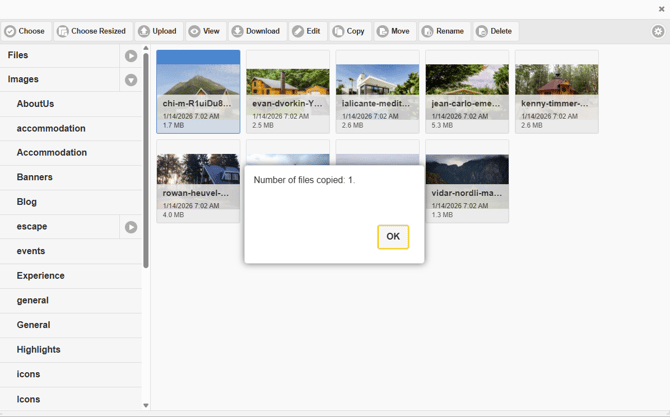670x417 pixels.
Task: Select the chi-m-R1uiDu8 image thumbnail
Action: (x=198, y=92)
